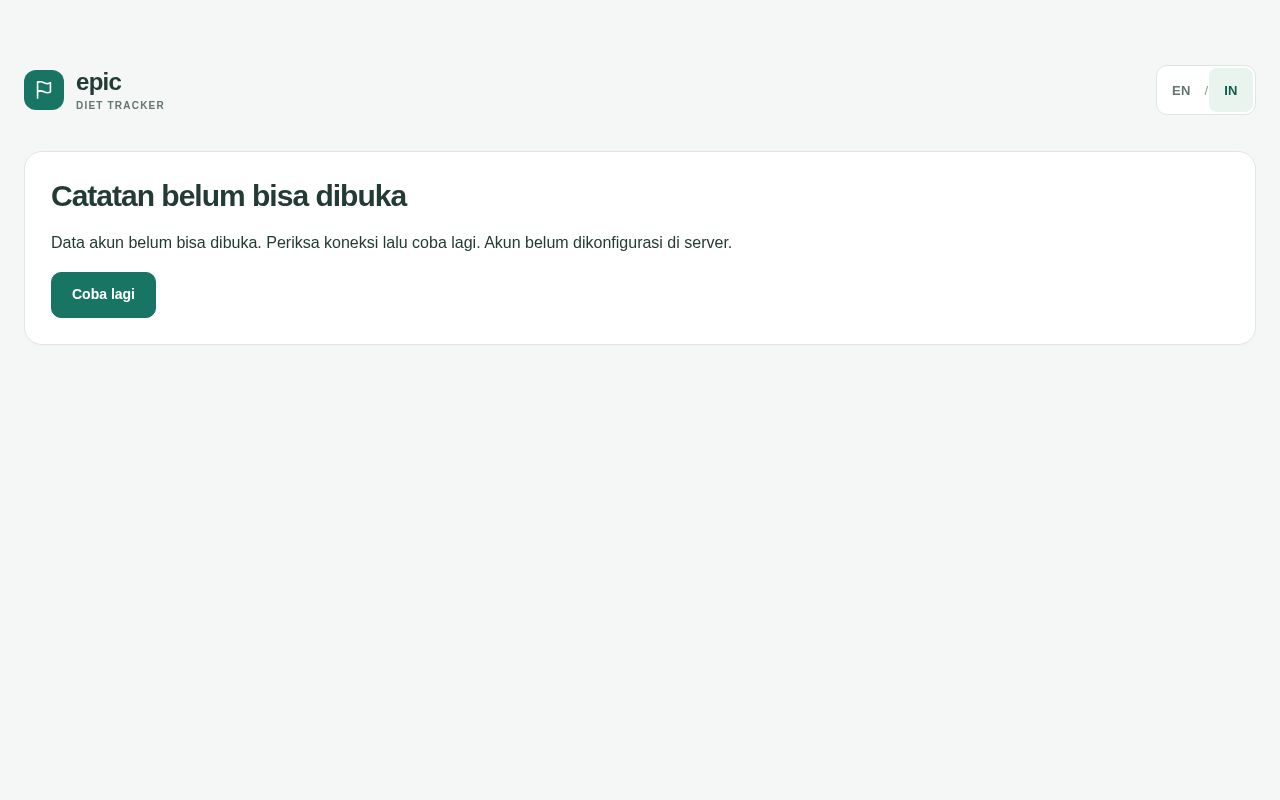Click the epic brand name
The image size is (1280, 800).
click(x=98, y=82)
